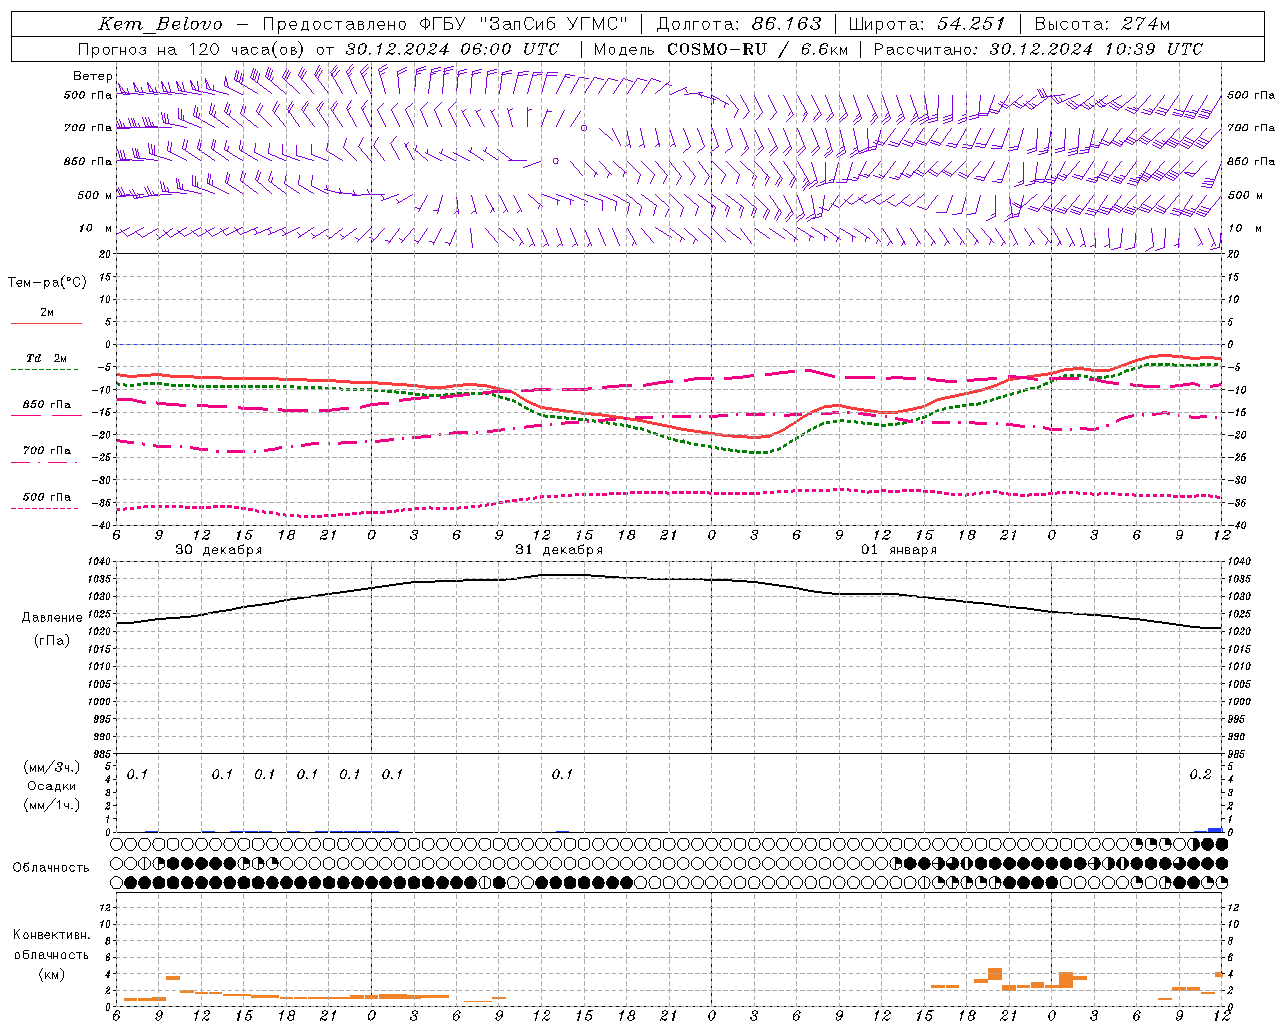Select the model name COSMO-RU / 6.6км

click(758, 49)
